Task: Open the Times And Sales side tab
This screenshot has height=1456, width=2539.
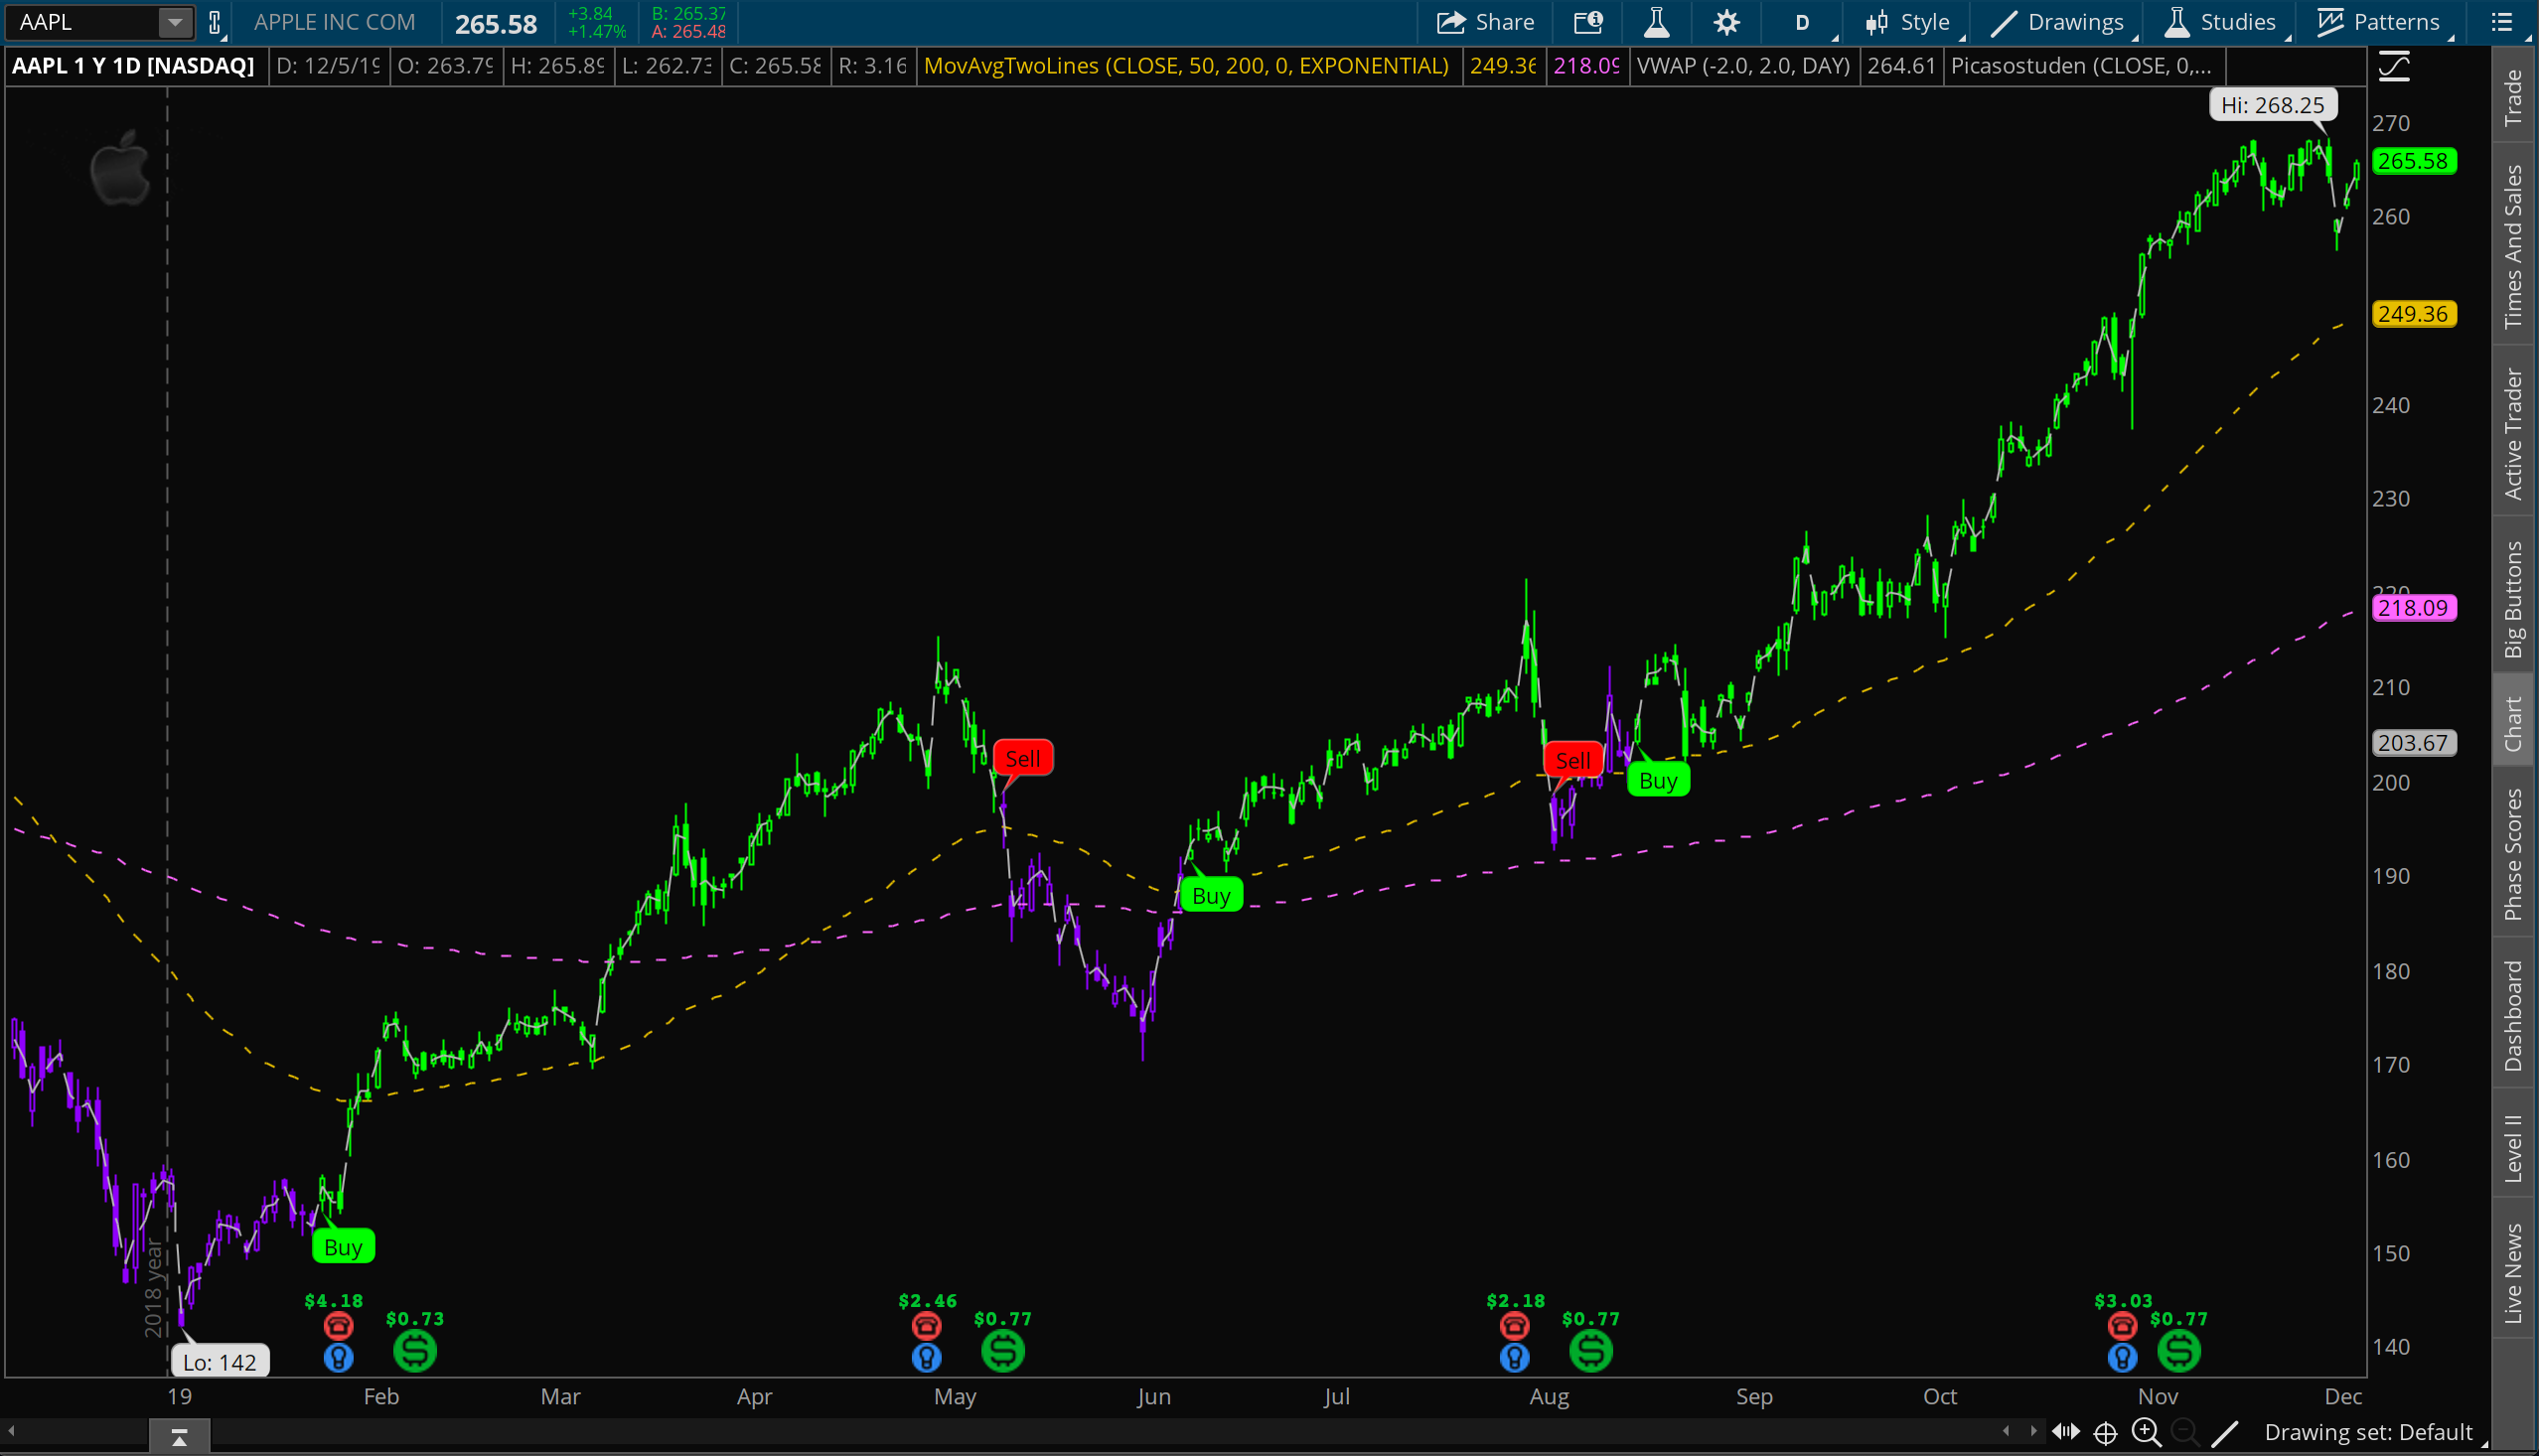Action: 2513,245
